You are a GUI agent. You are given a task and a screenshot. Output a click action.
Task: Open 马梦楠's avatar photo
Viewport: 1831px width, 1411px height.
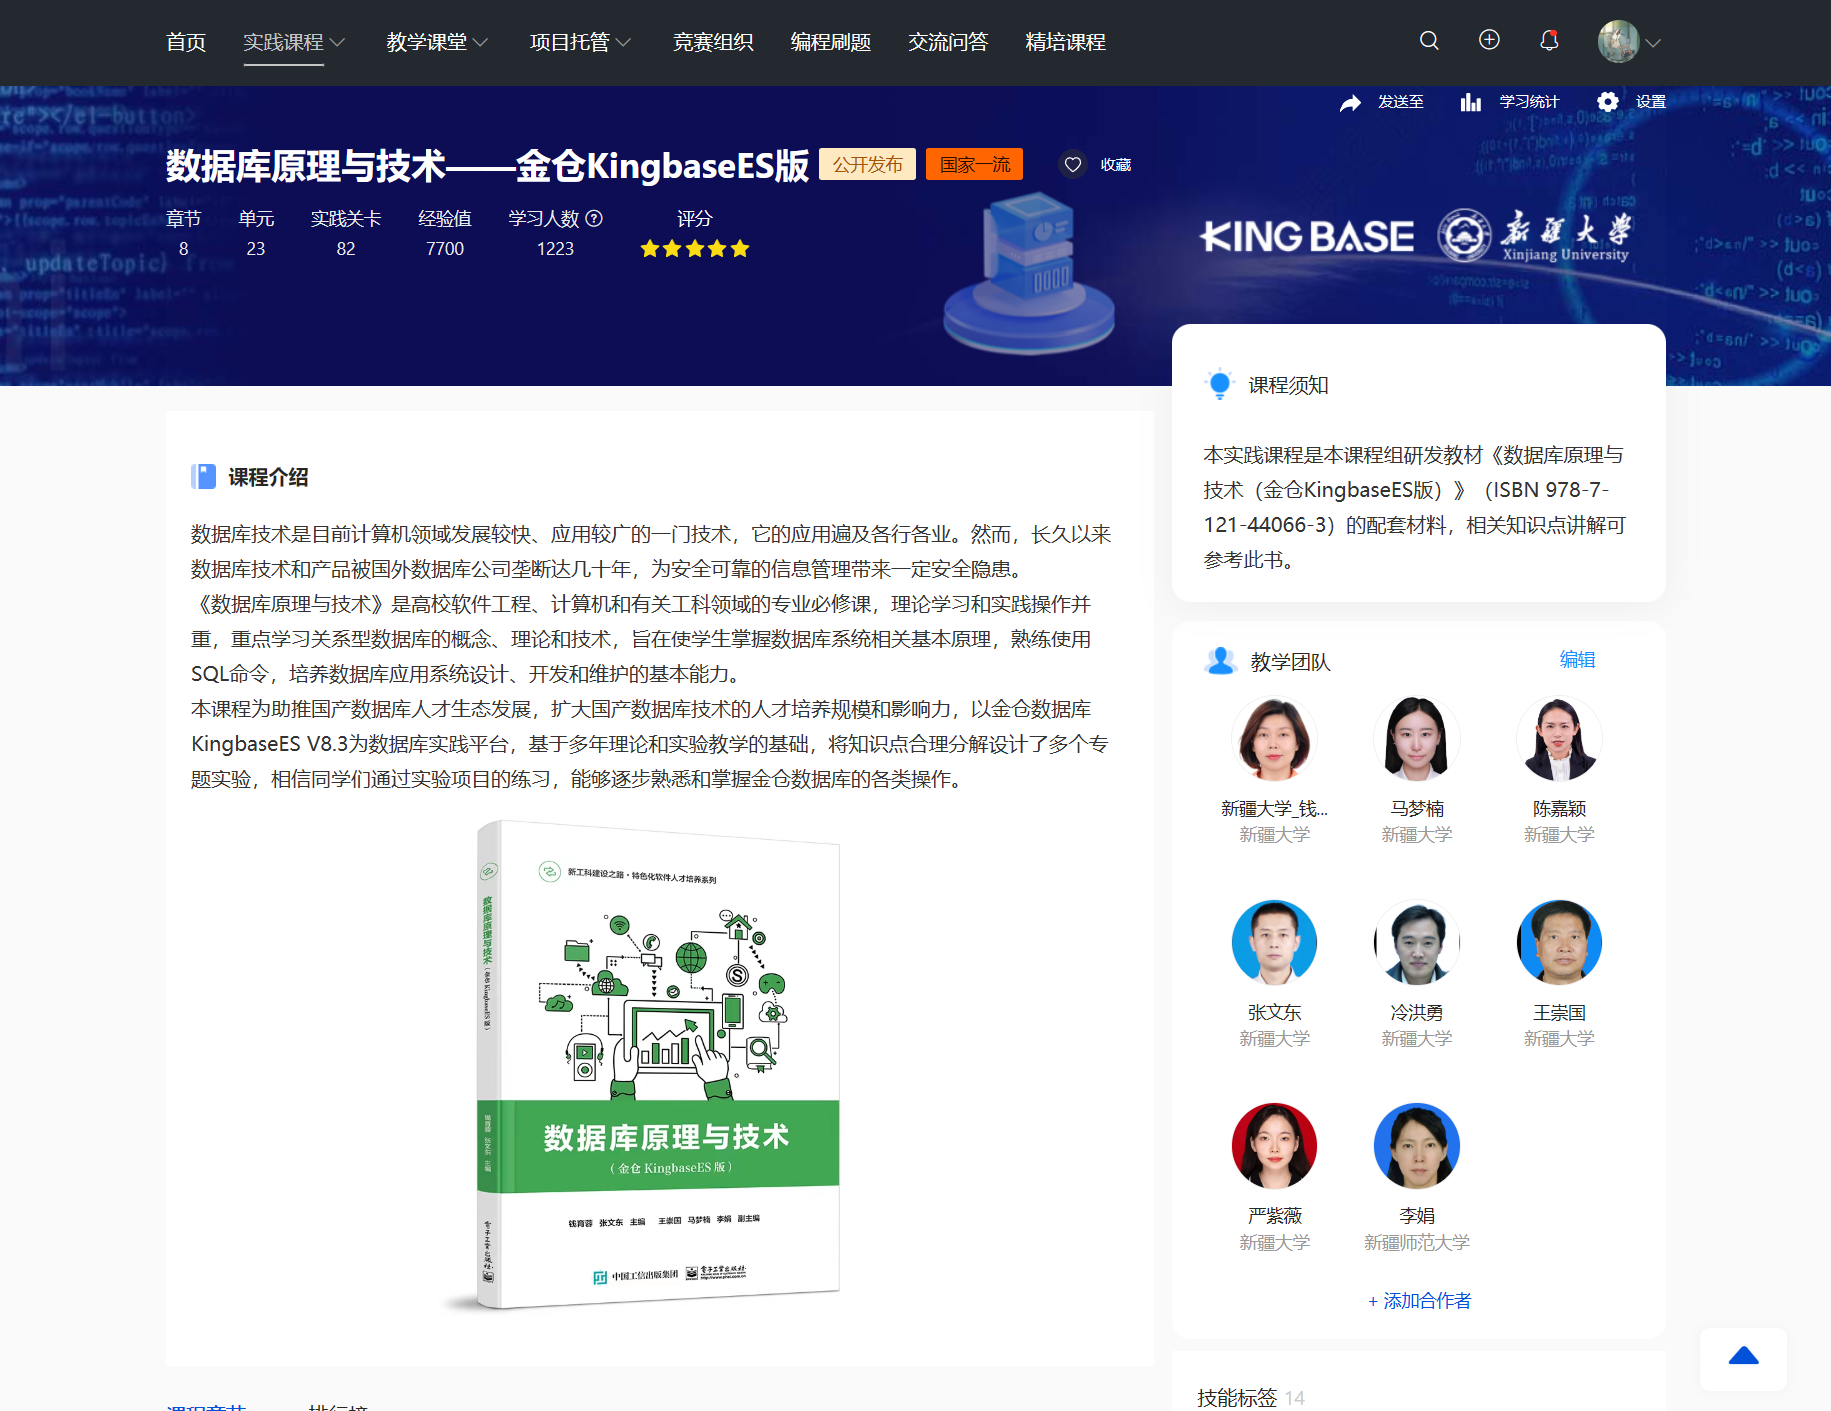click(x=1417, y=739)
